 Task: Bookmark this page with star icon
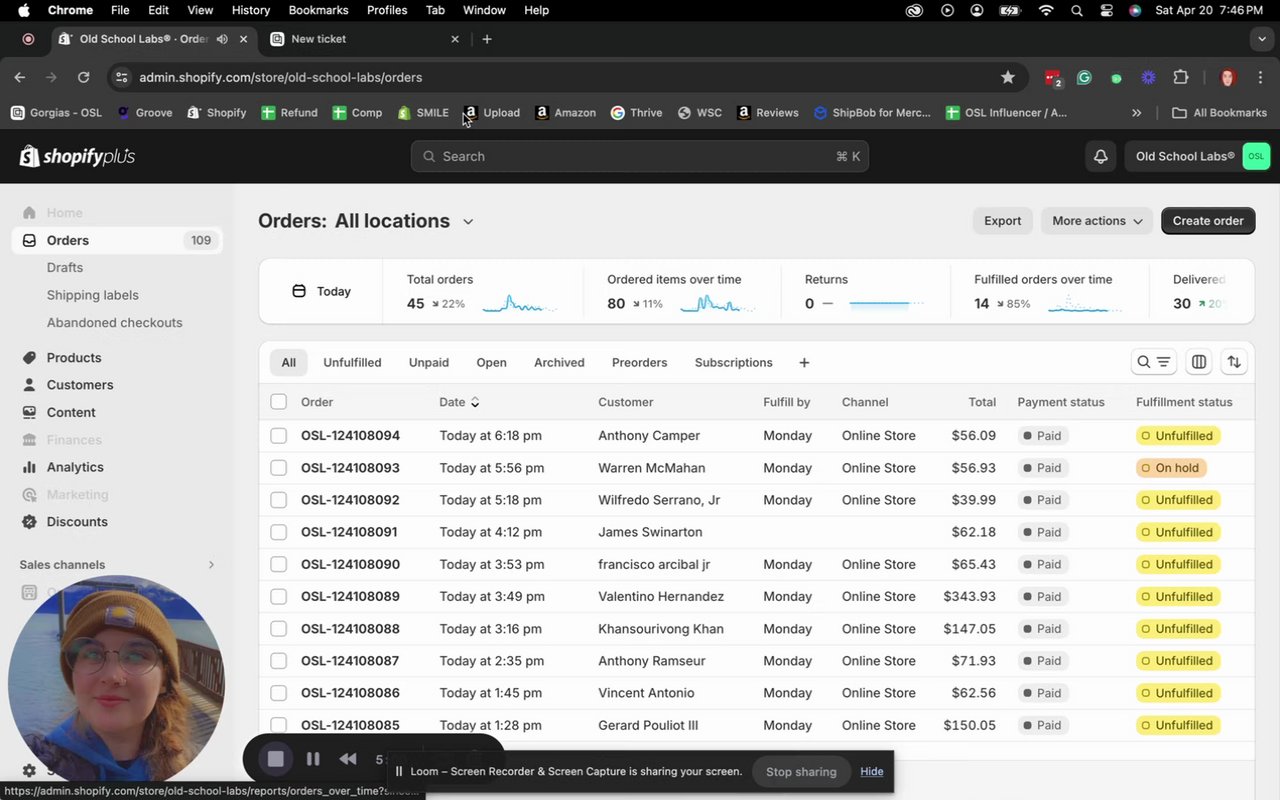(1008, 77)
